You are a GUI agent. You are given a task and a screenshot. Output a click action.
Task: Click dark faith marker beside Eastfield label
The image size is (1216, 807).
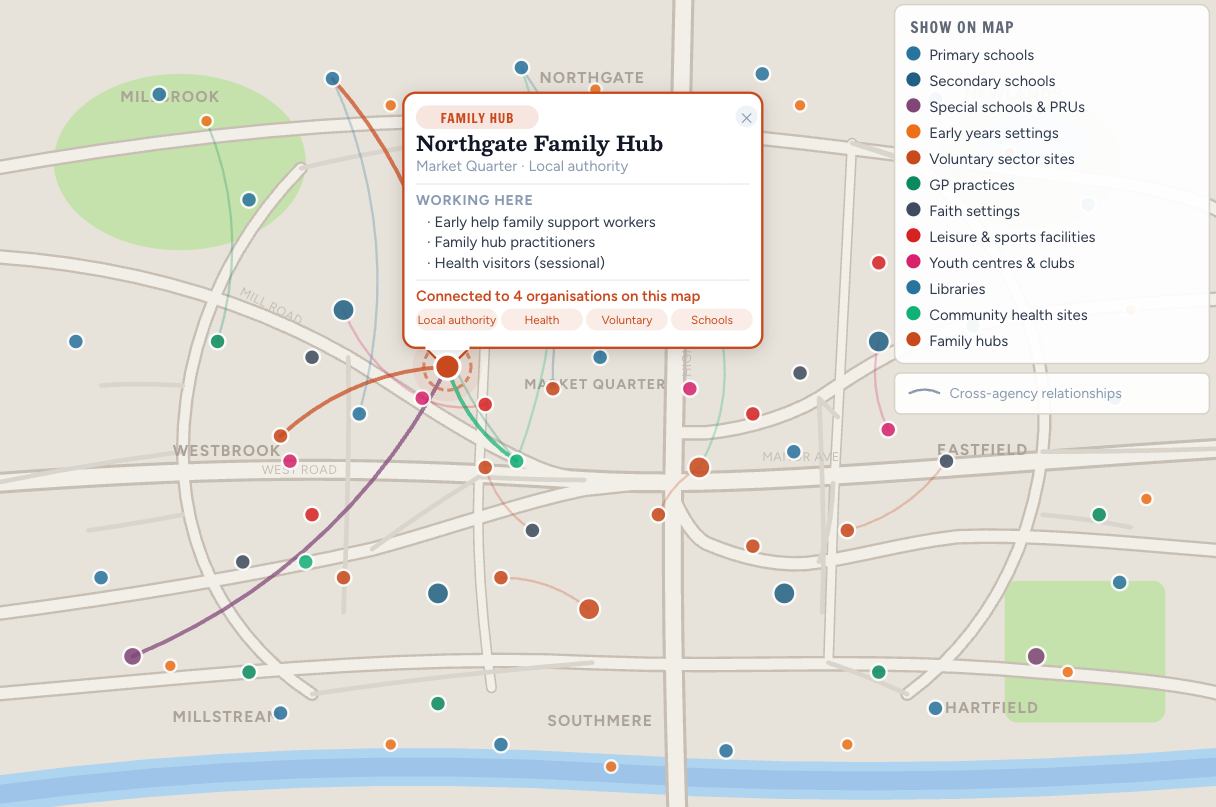click(x=946, y=461)
